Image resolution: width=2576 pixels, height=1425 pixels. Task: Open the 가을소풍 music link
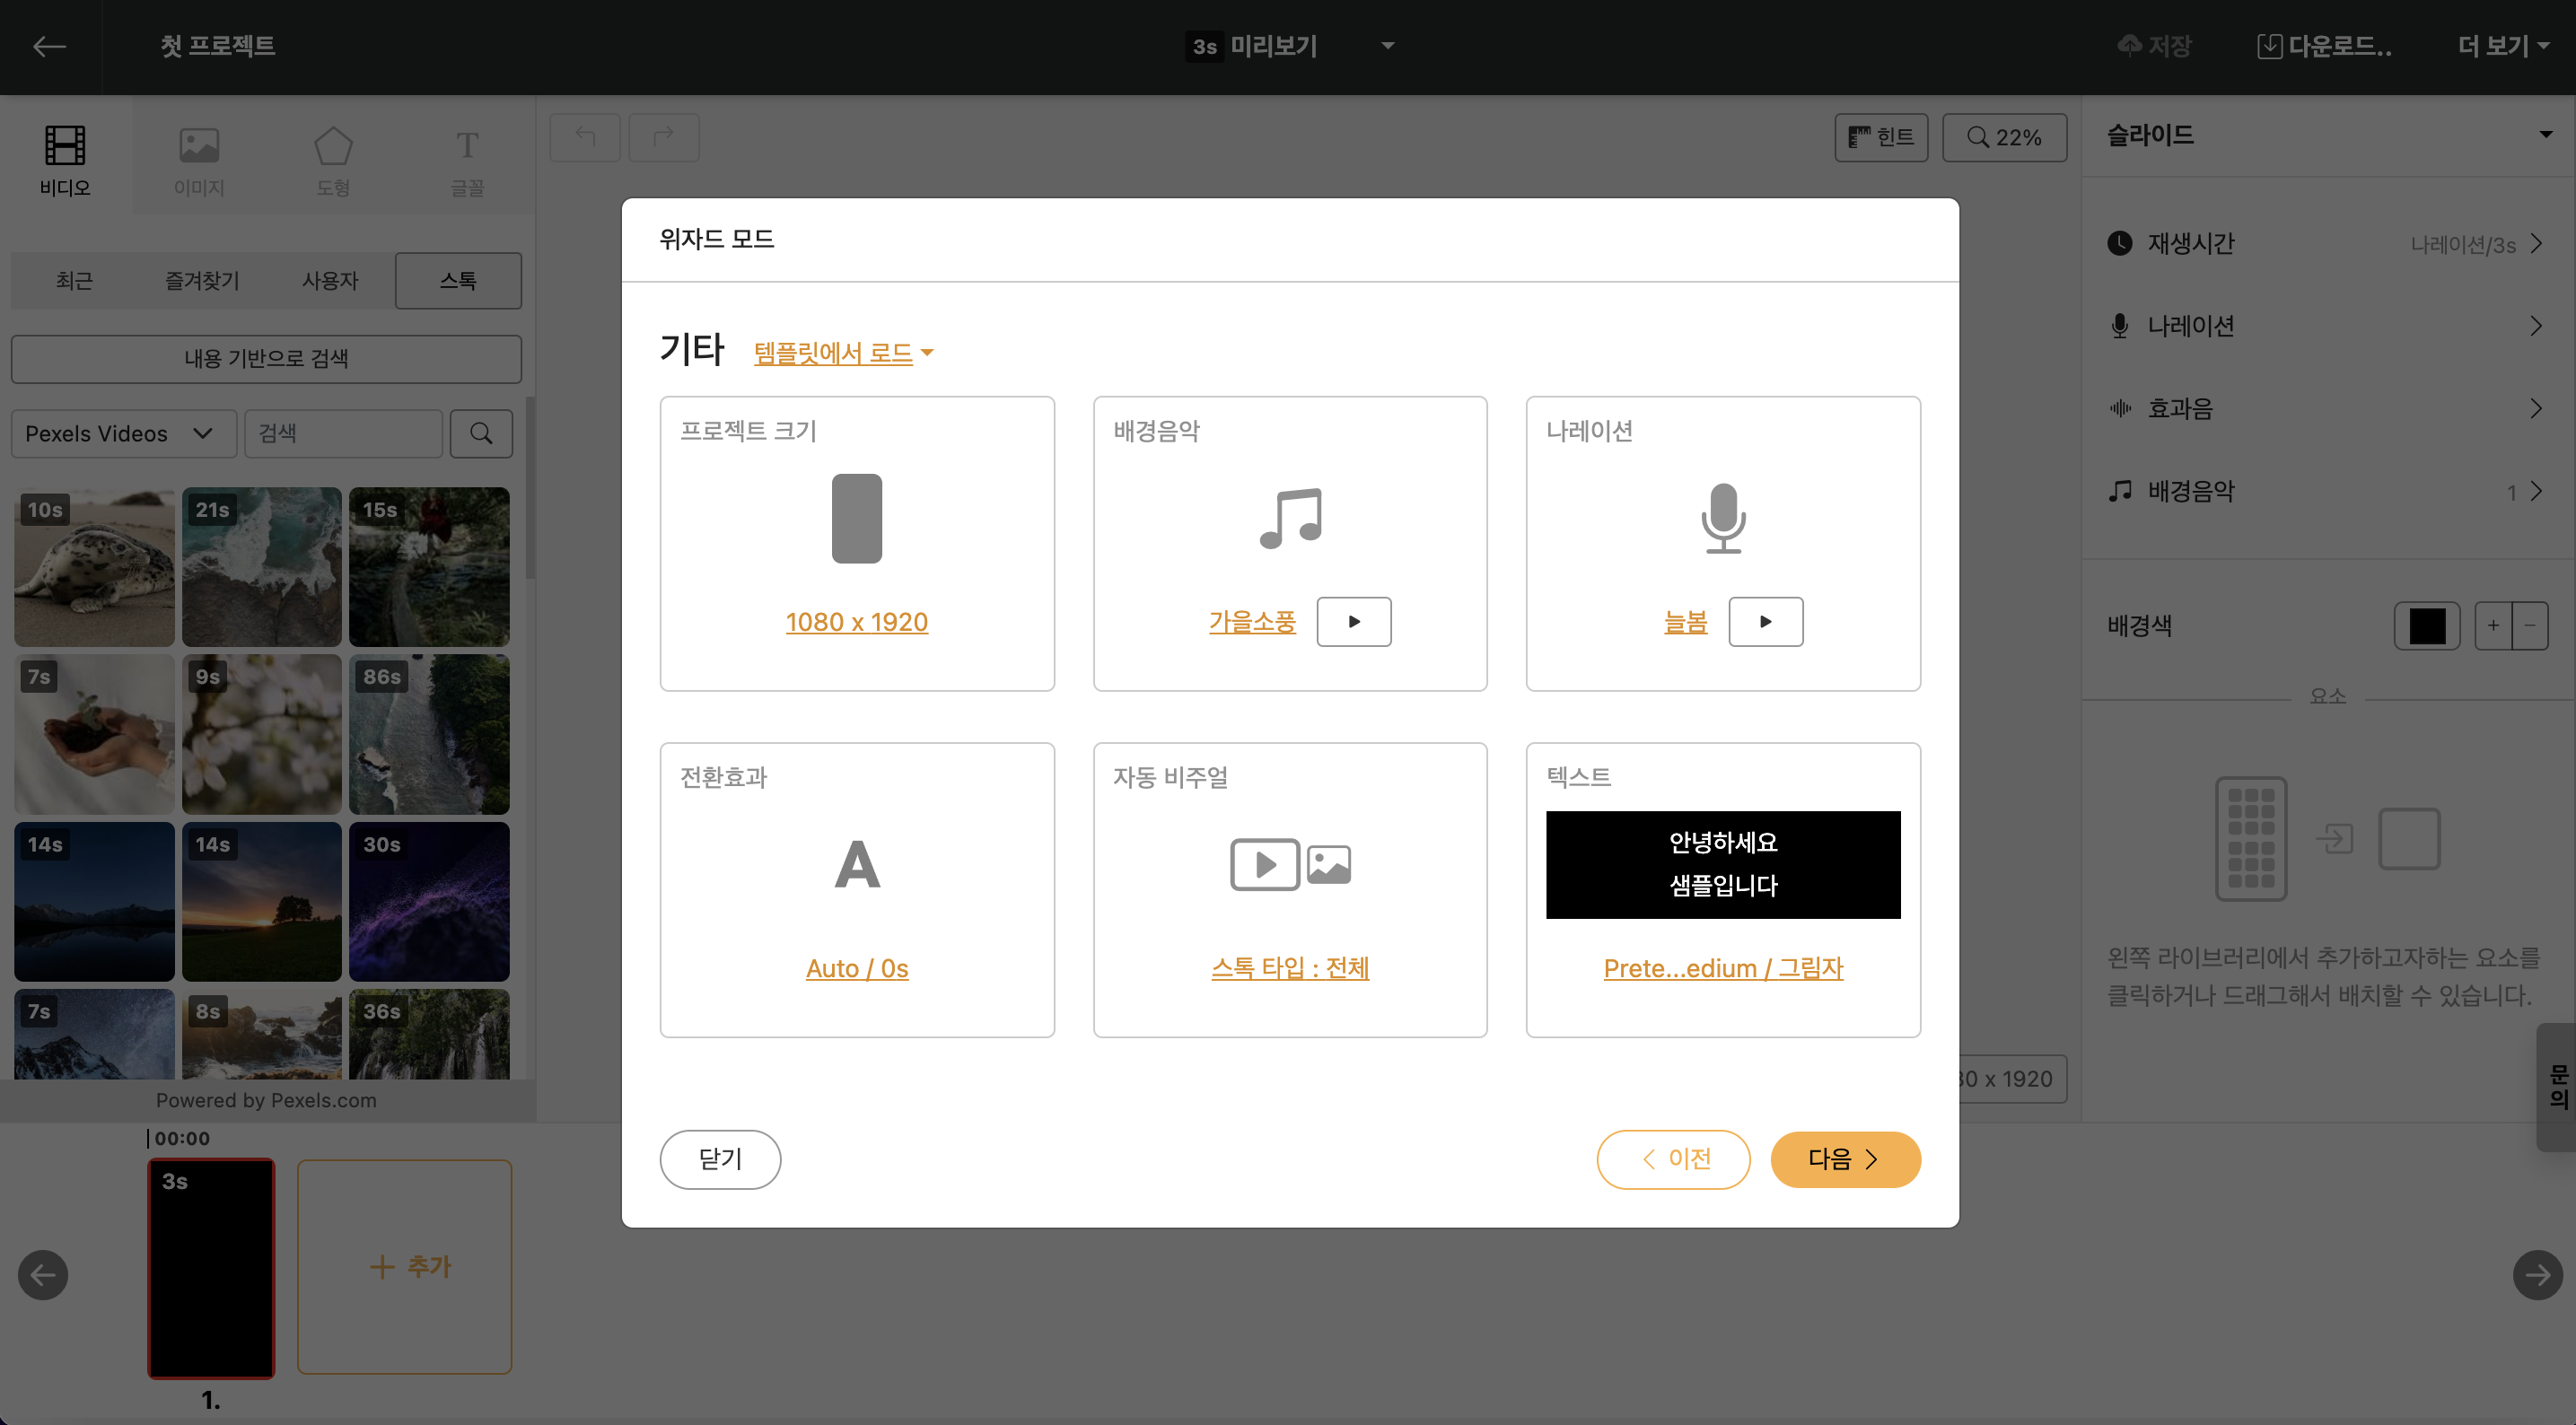[1252, 621]
